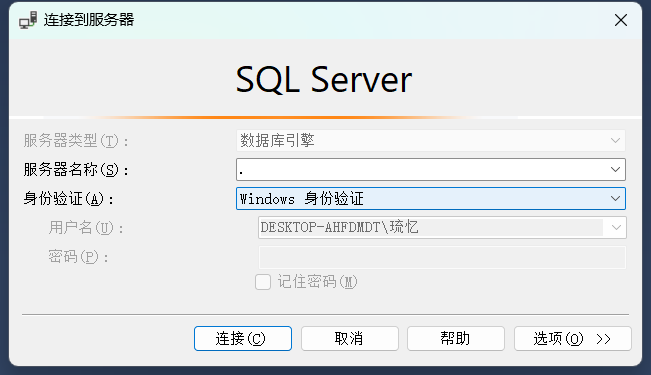This screenshot has width=651, height=375.
Task: Open the 身份验证 dropdown arrow
Action: (x=615, y=199)
